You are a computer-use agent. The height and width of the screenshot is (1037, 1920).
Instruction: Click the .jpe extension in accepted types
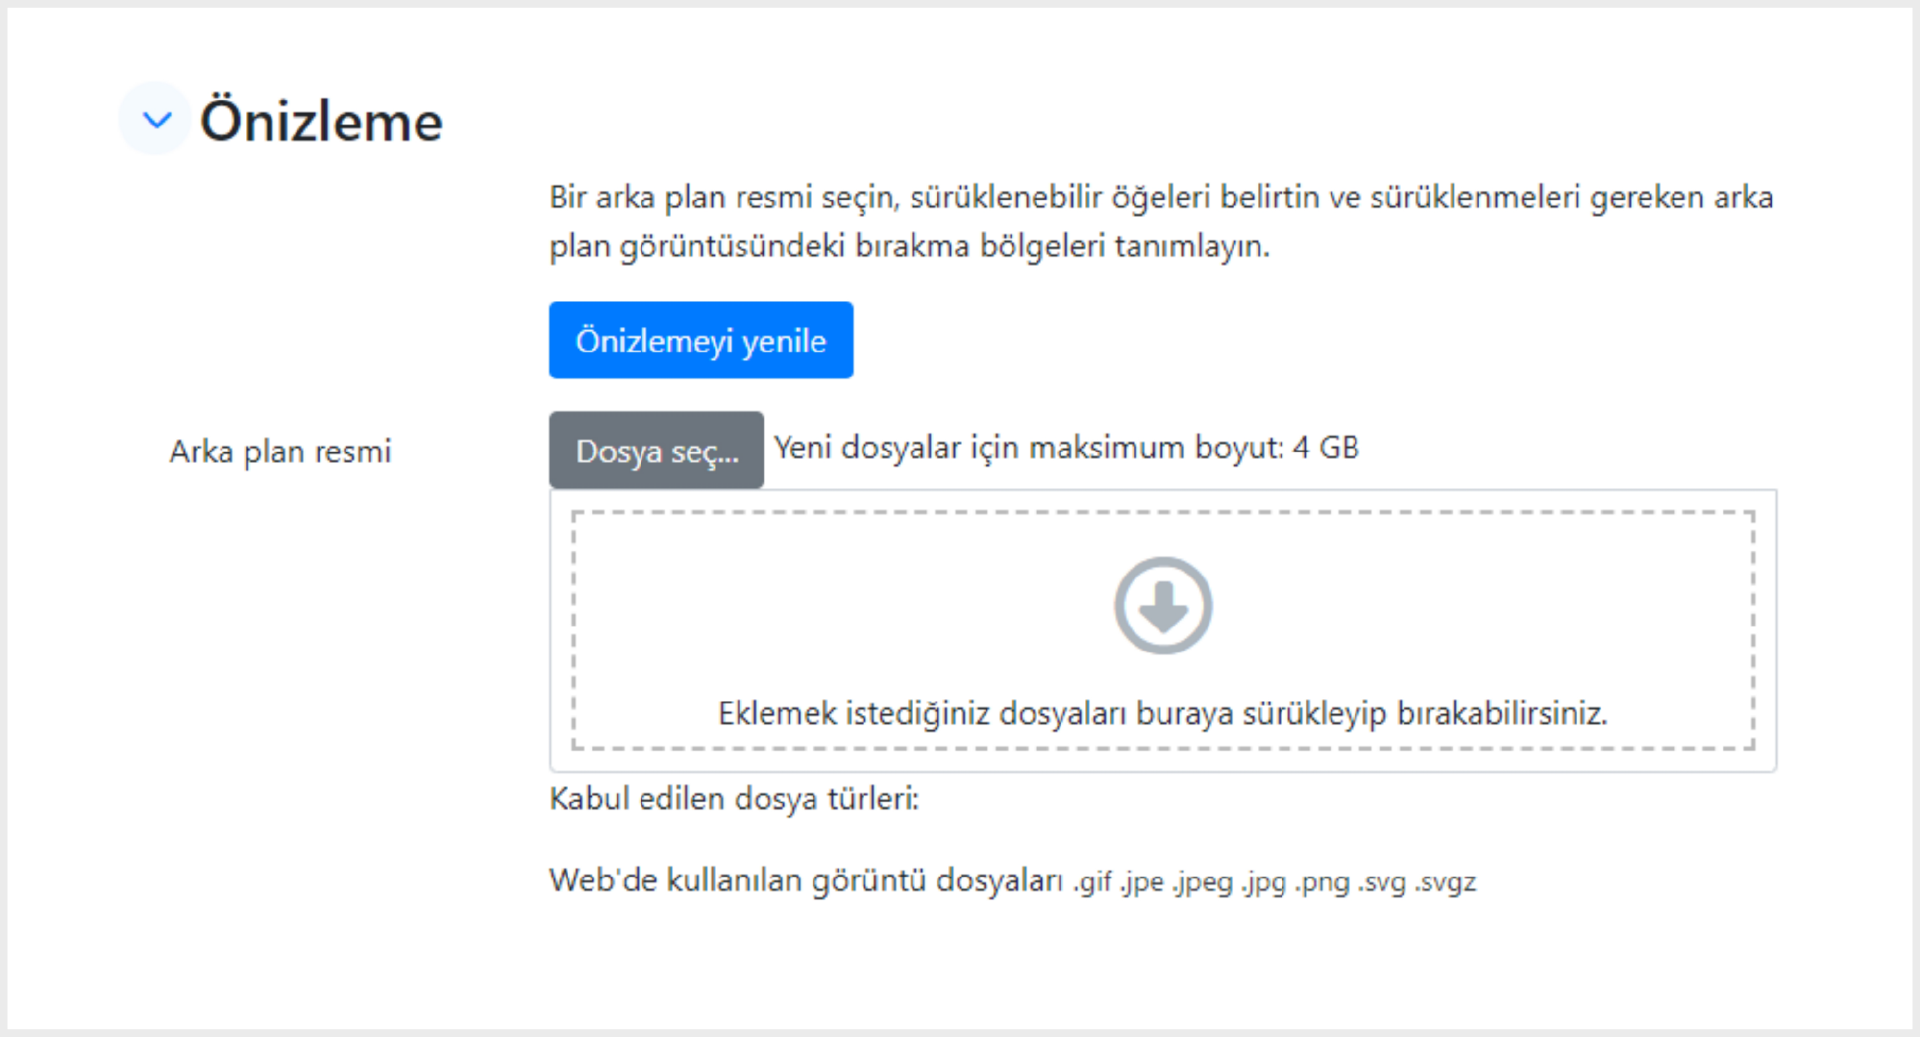click(x=1142, y=882)
